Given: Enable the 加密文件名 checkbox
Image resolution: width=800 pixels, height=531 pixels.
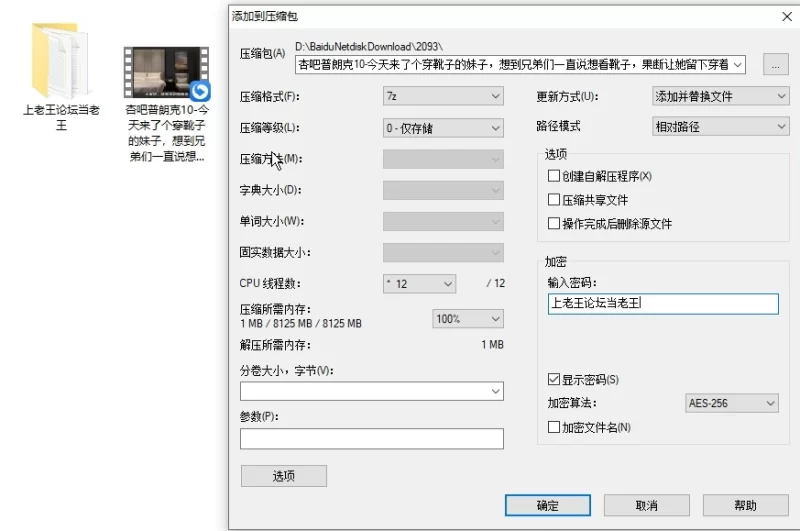Looking at the screenshot, I should (x=554, y=427).
